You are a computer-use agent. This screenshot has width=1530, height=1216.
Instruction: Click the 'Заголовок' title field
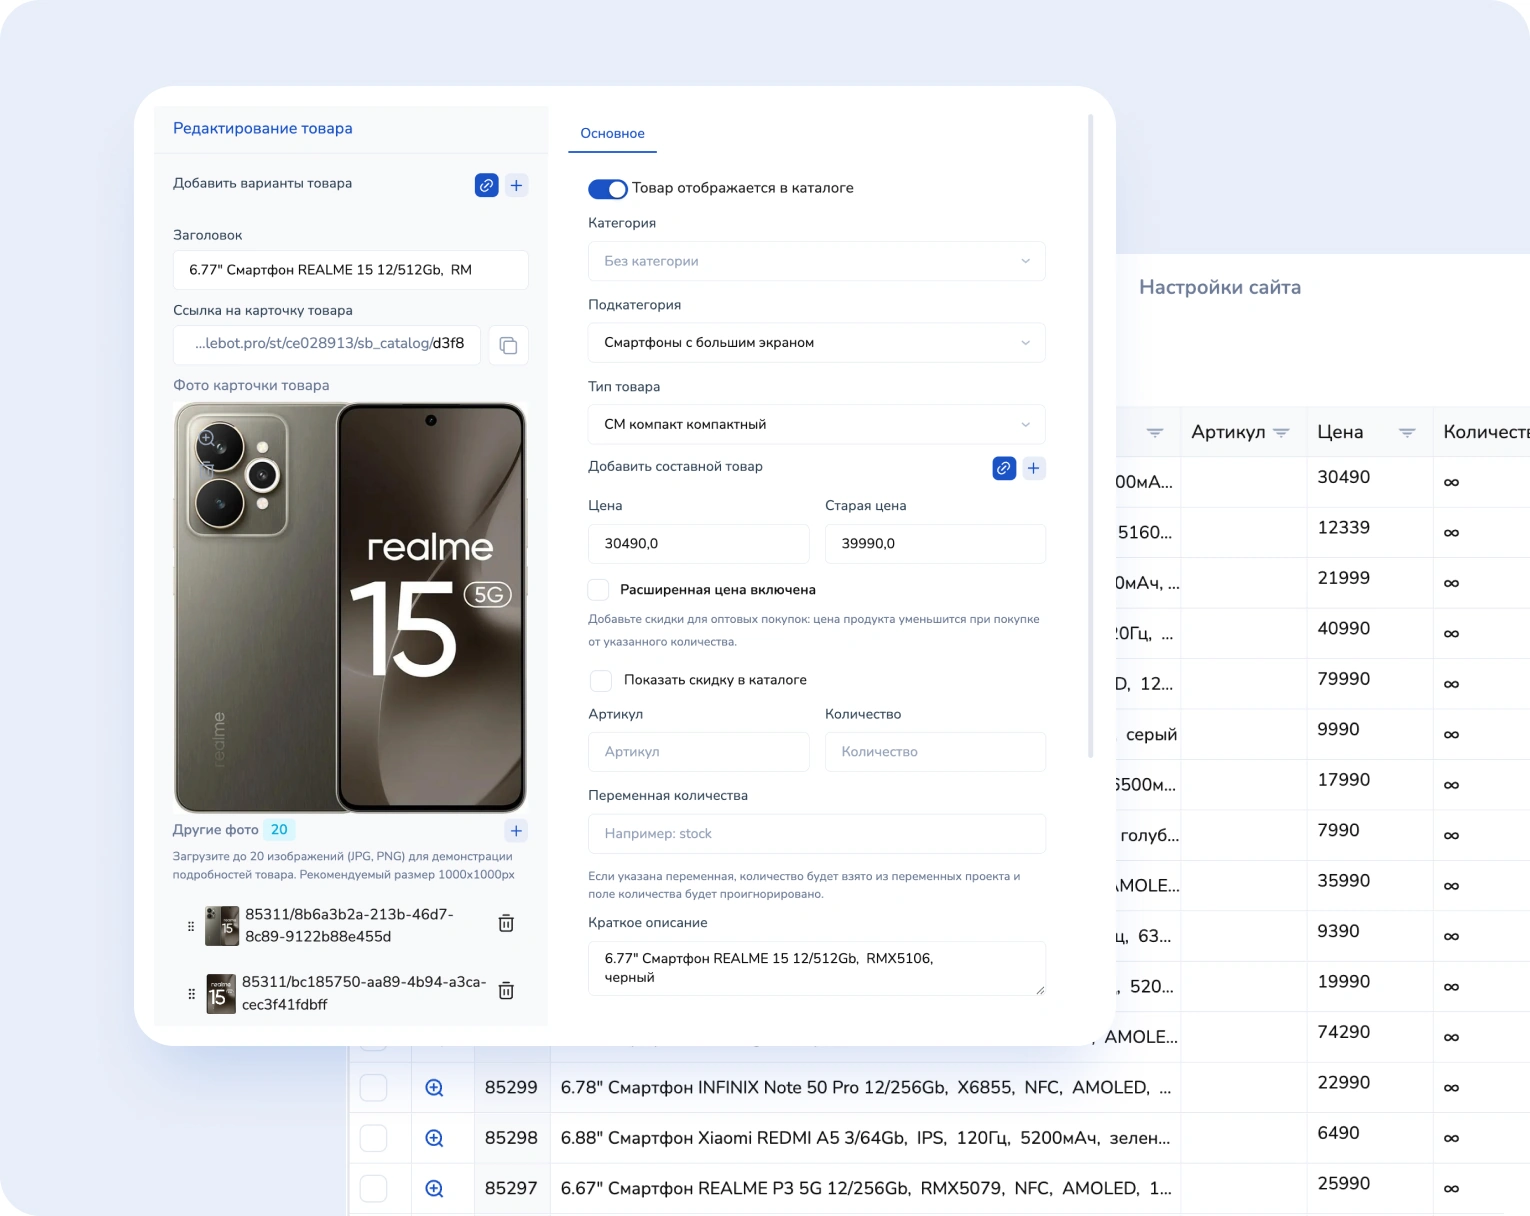point(351,270)
